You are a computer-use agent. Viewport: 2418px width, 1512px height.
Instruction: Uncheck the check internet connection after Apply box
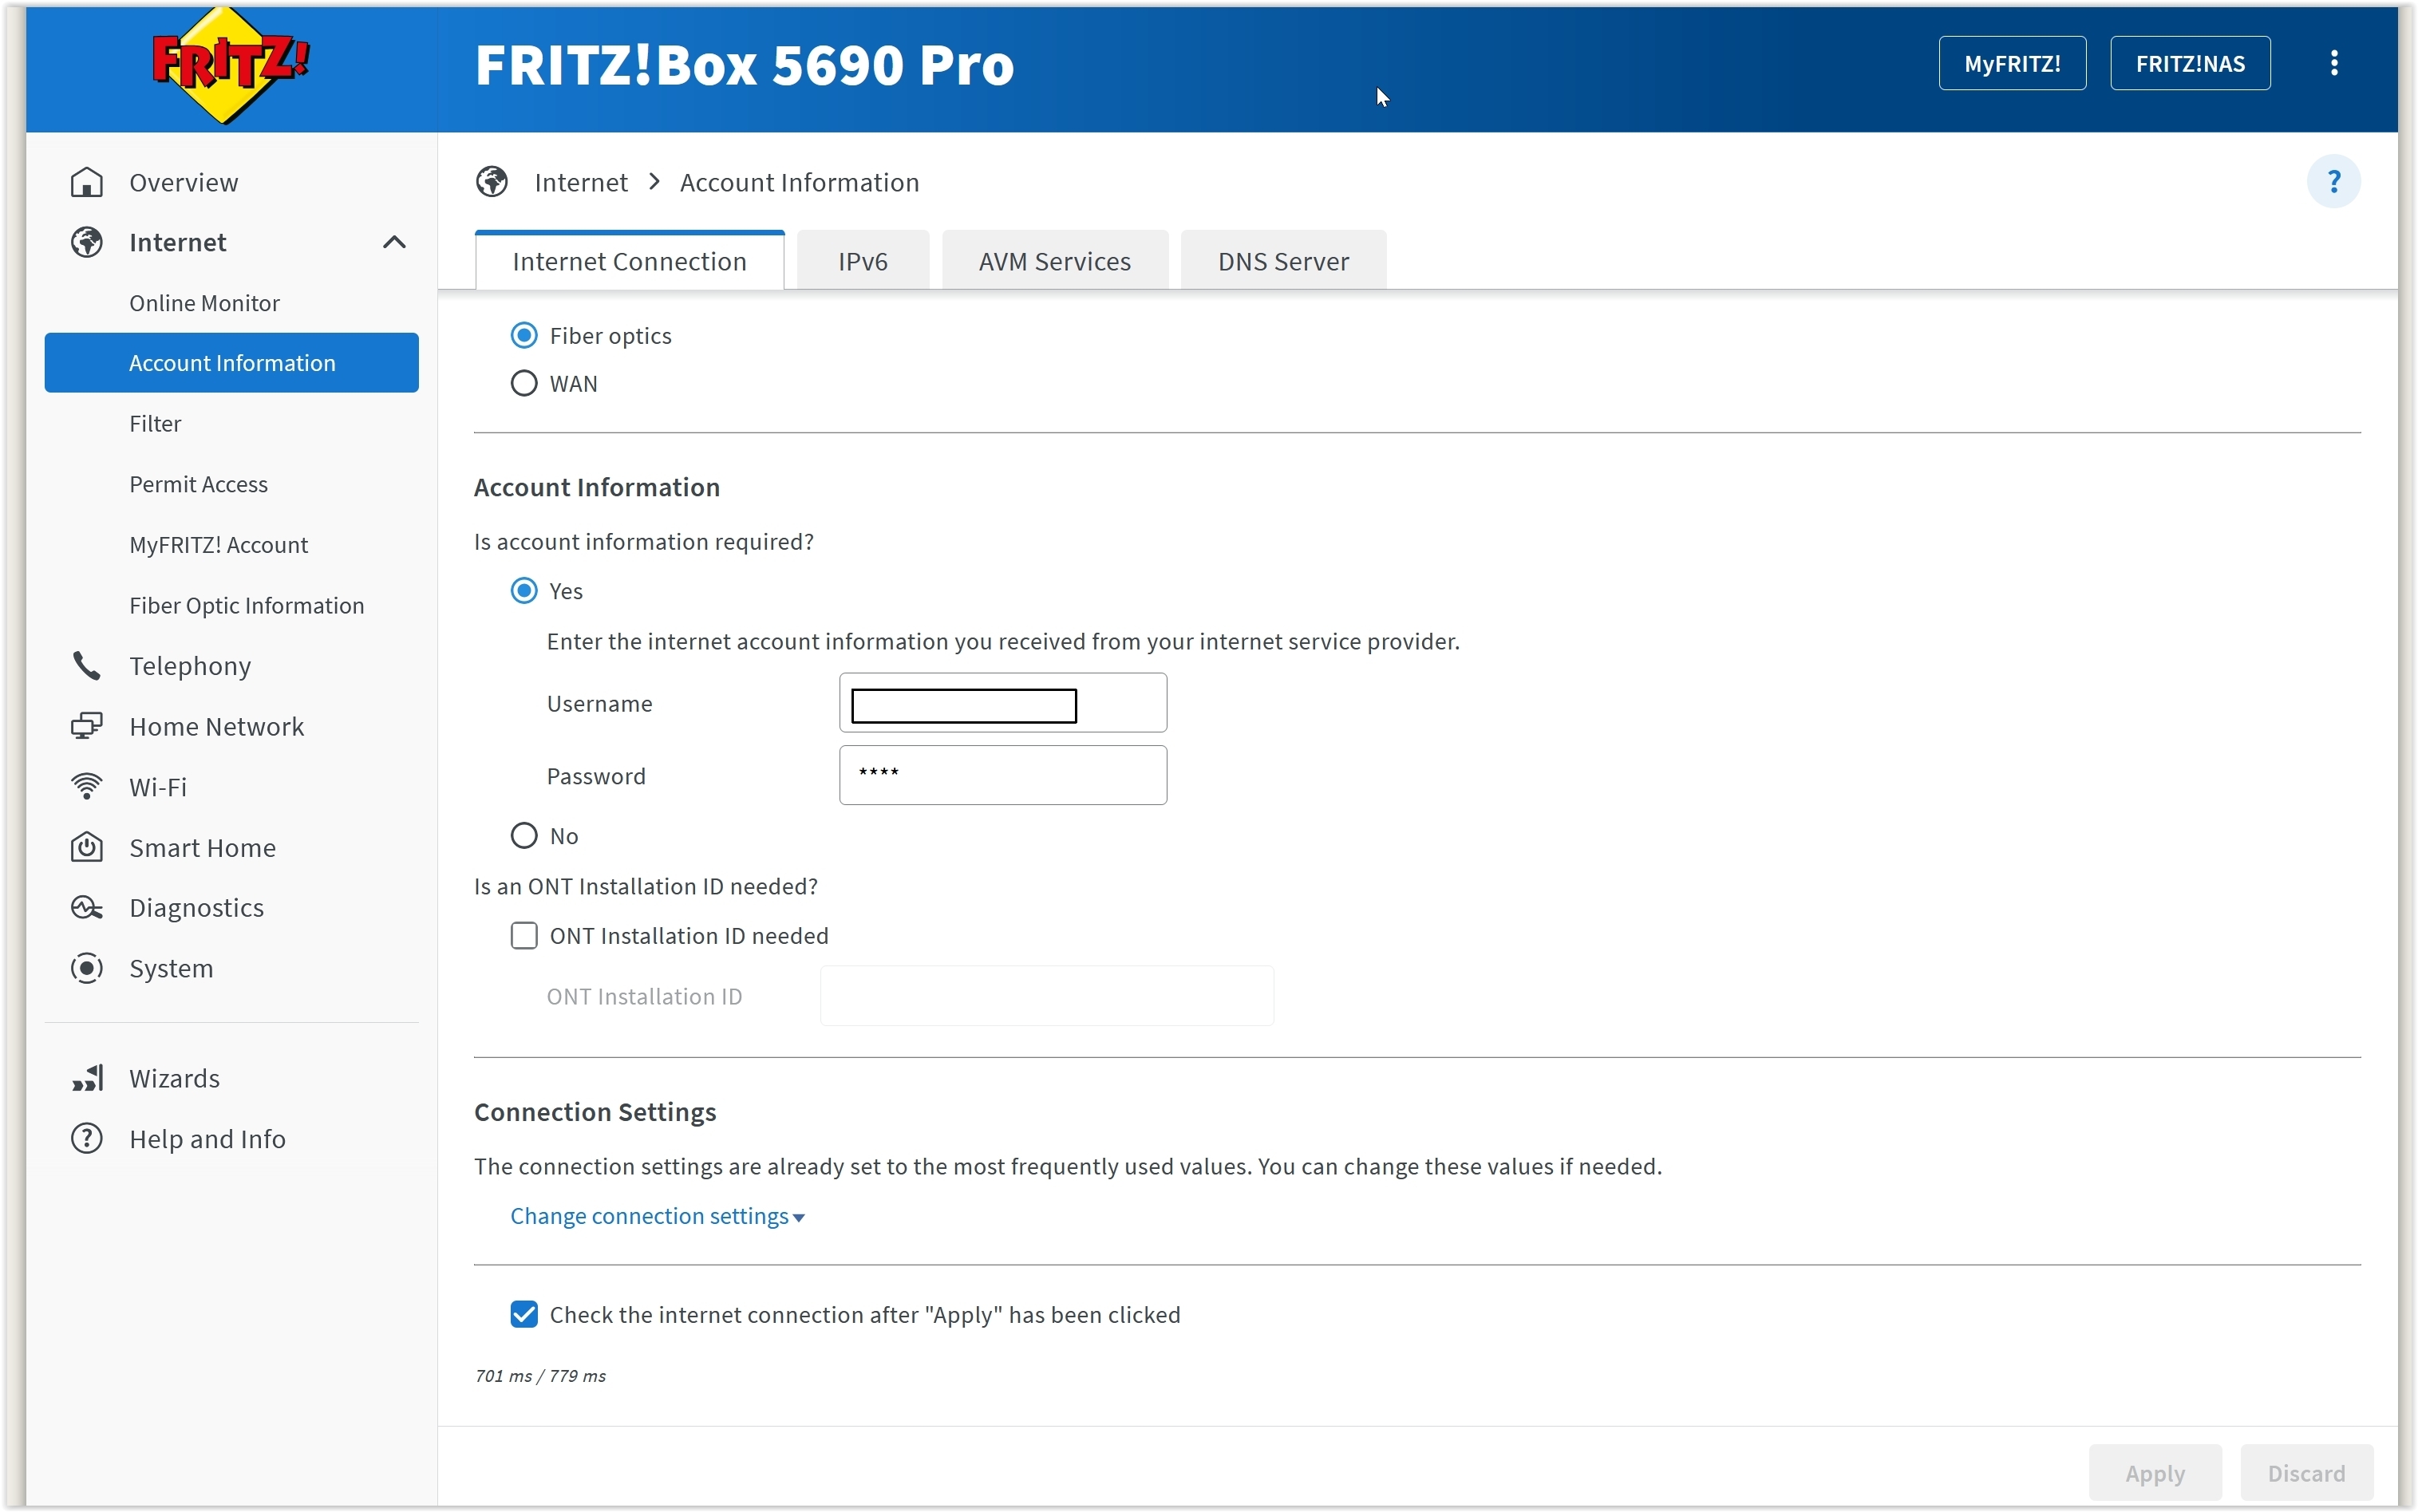[x=524, y=1314]
